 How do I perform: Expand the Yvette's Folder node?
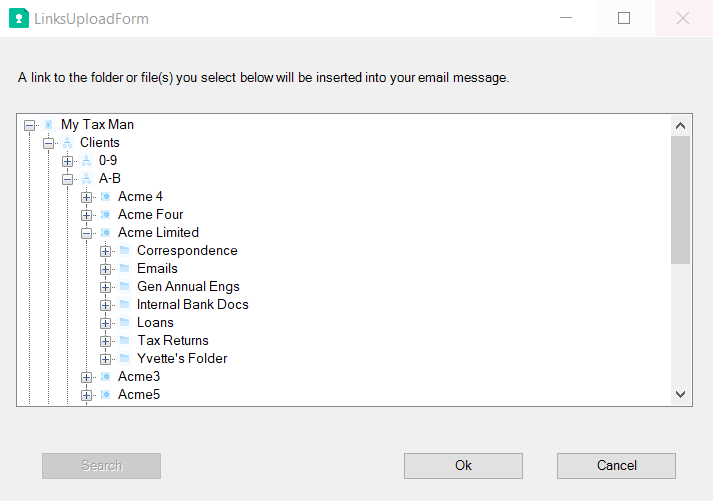106,359
